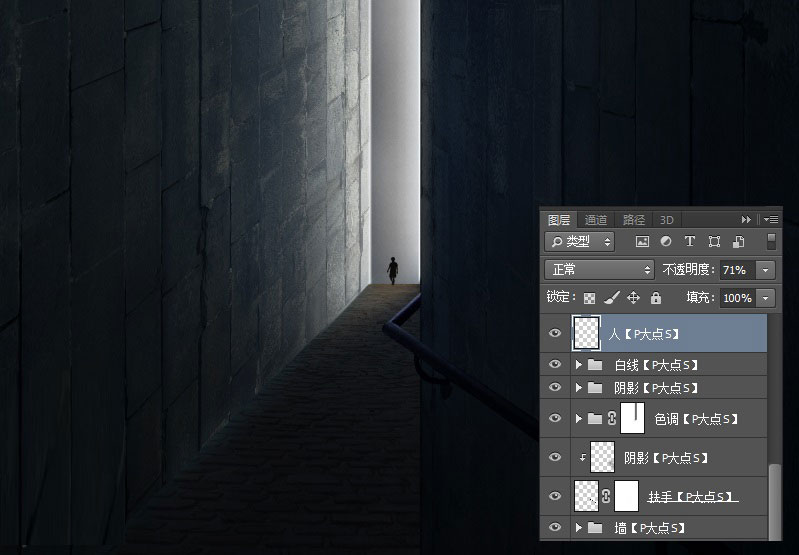Click the fill value field 100%
Image resolution: width=799 pixels, height=555 pixels.
(738, 298)
